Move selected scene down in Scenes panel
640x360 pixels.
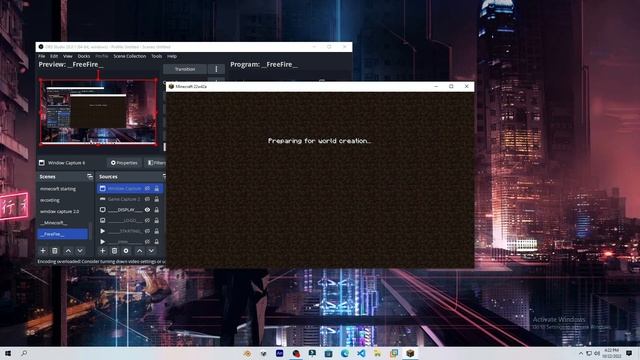[x=80, y=251]
